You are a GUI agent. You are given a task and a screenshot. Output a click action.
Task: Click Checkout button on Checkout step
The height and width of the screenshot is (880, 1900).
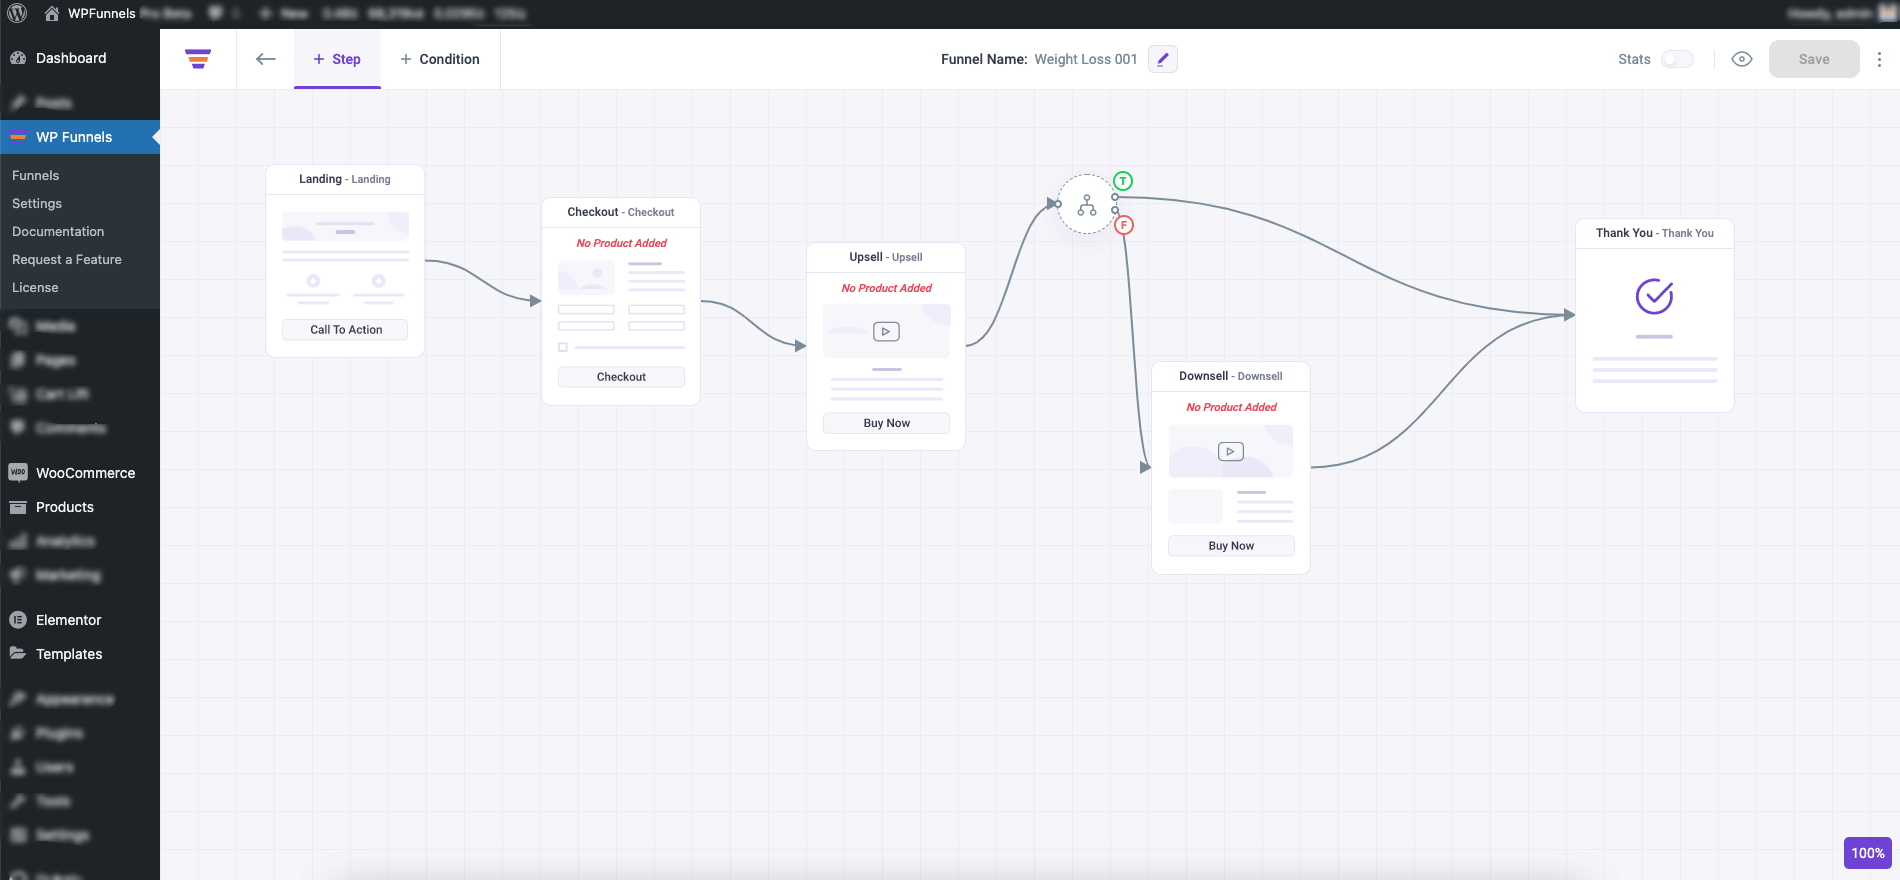[621, 376]
